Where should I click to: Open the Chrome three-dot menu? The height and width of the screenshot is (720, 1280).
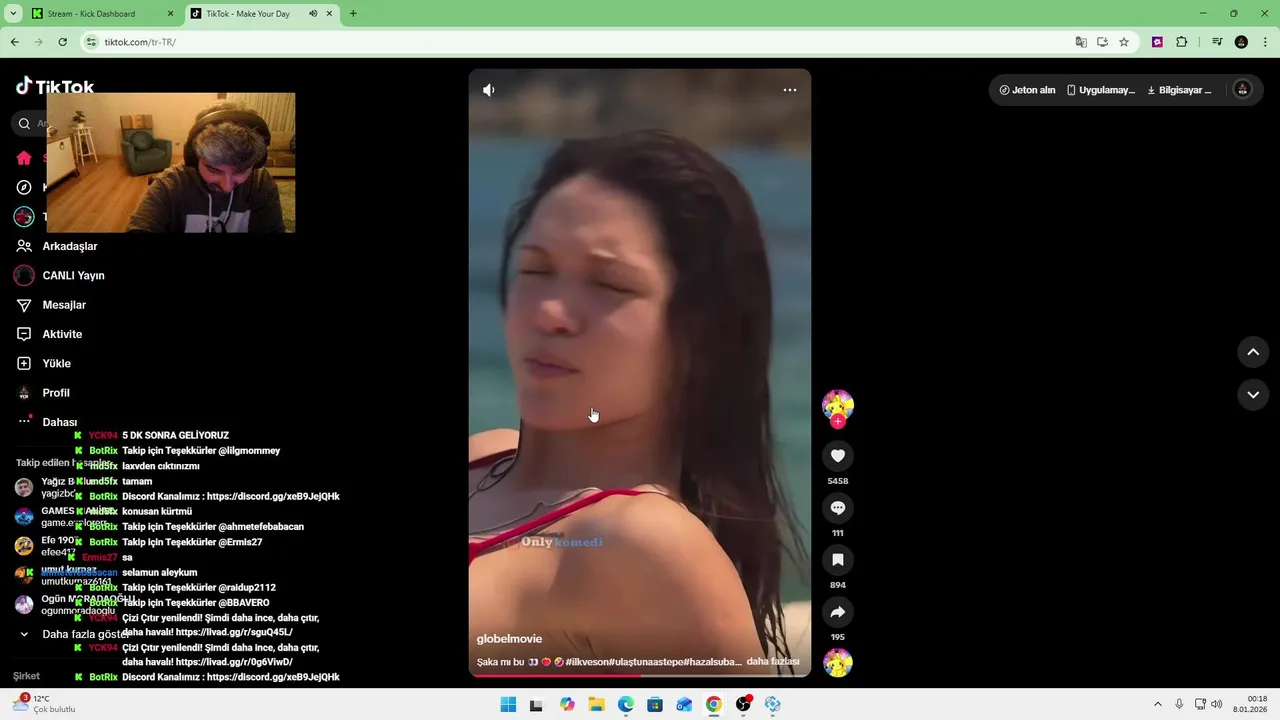tap(1264, 42)
